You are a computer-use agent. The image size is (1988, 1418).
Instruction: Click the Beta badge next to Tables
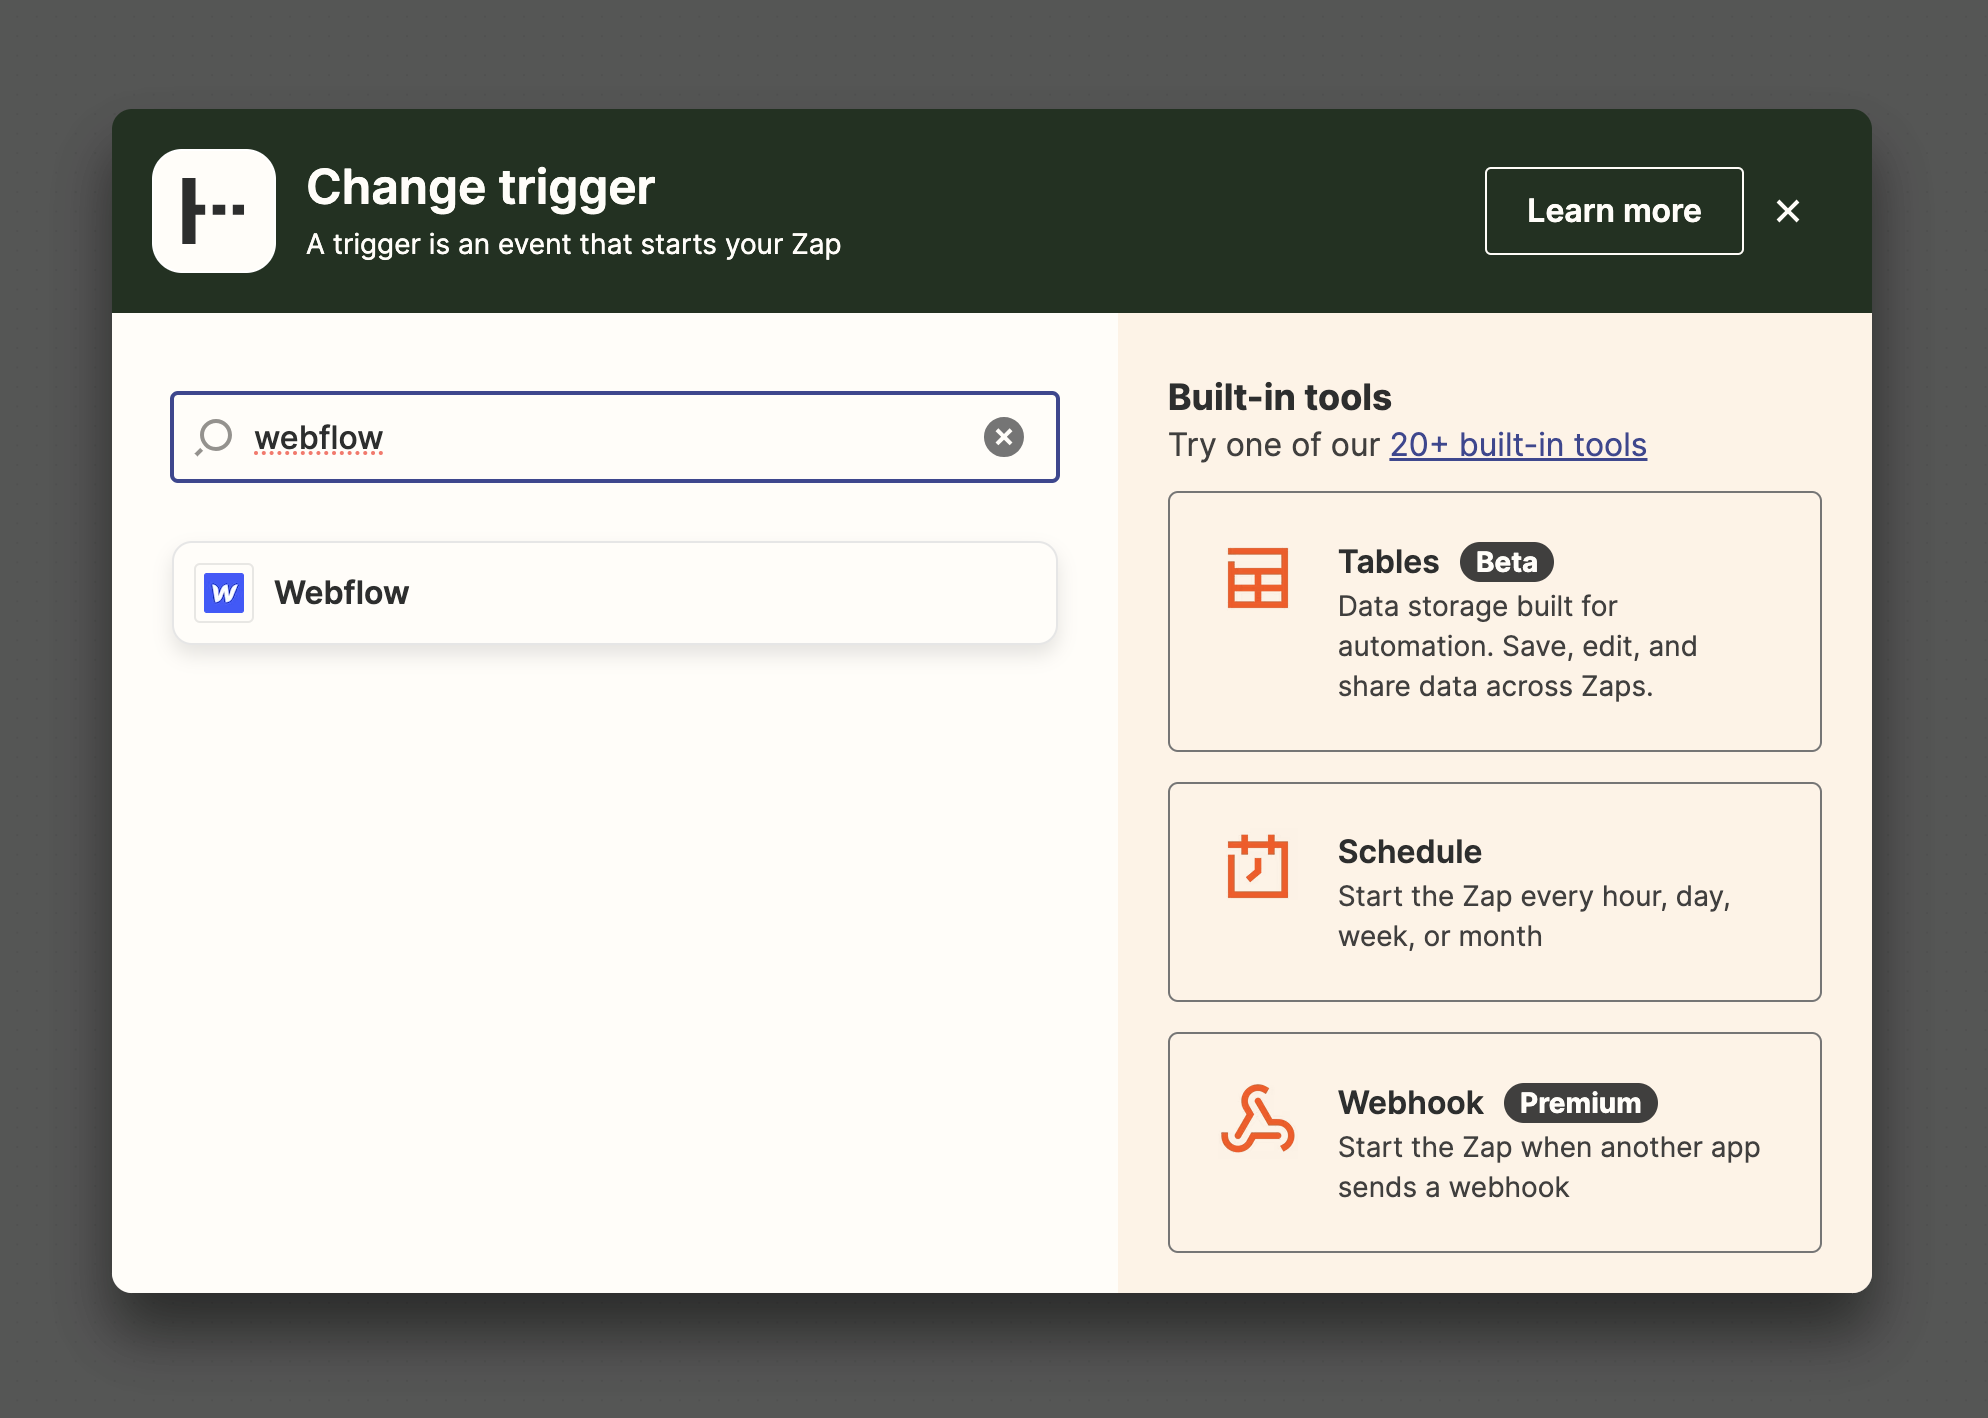pos(1506,562)
